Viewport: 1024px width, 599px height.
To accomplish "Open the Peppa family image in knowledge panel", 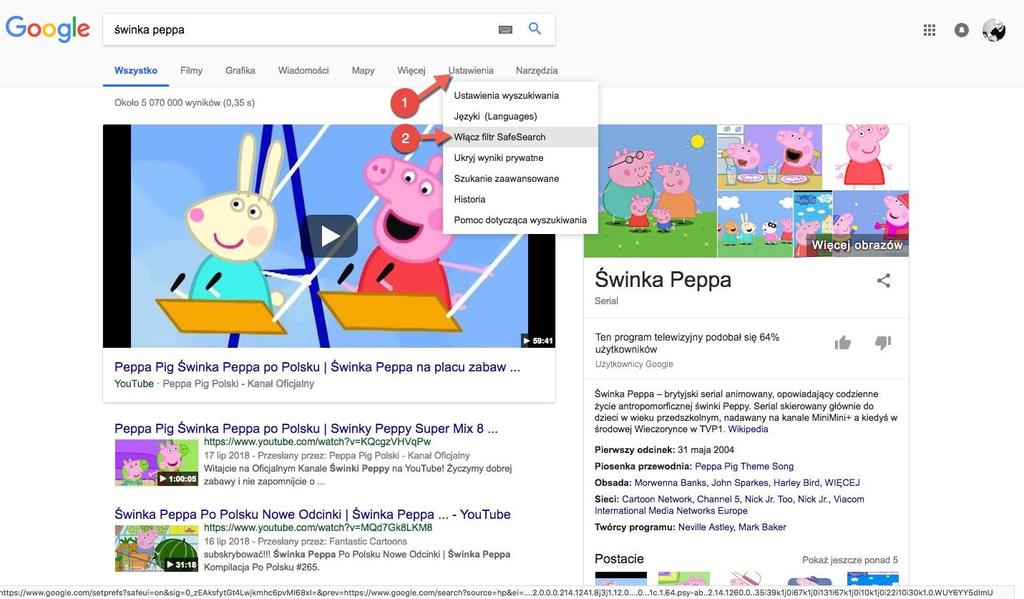I will coord(650,191).
